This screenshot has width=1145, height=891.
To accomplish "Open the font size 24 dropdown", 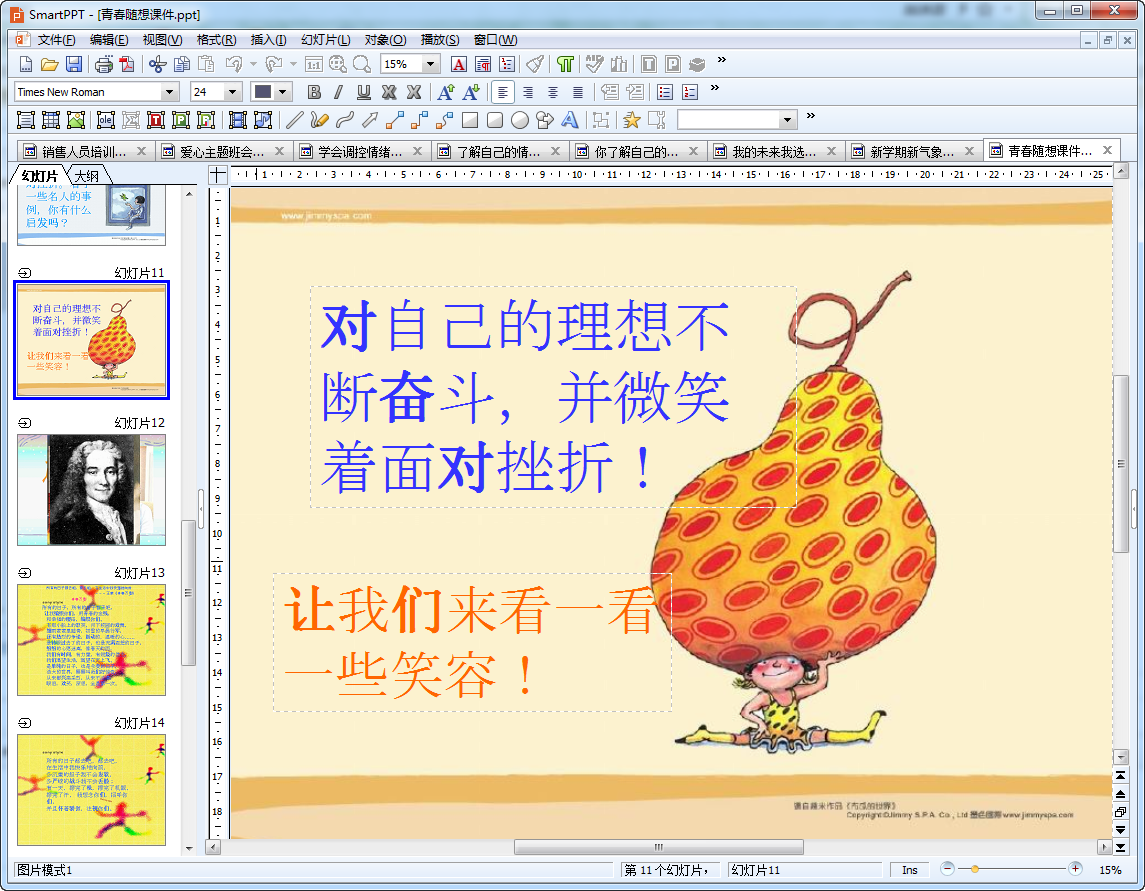I will [232, 92].
